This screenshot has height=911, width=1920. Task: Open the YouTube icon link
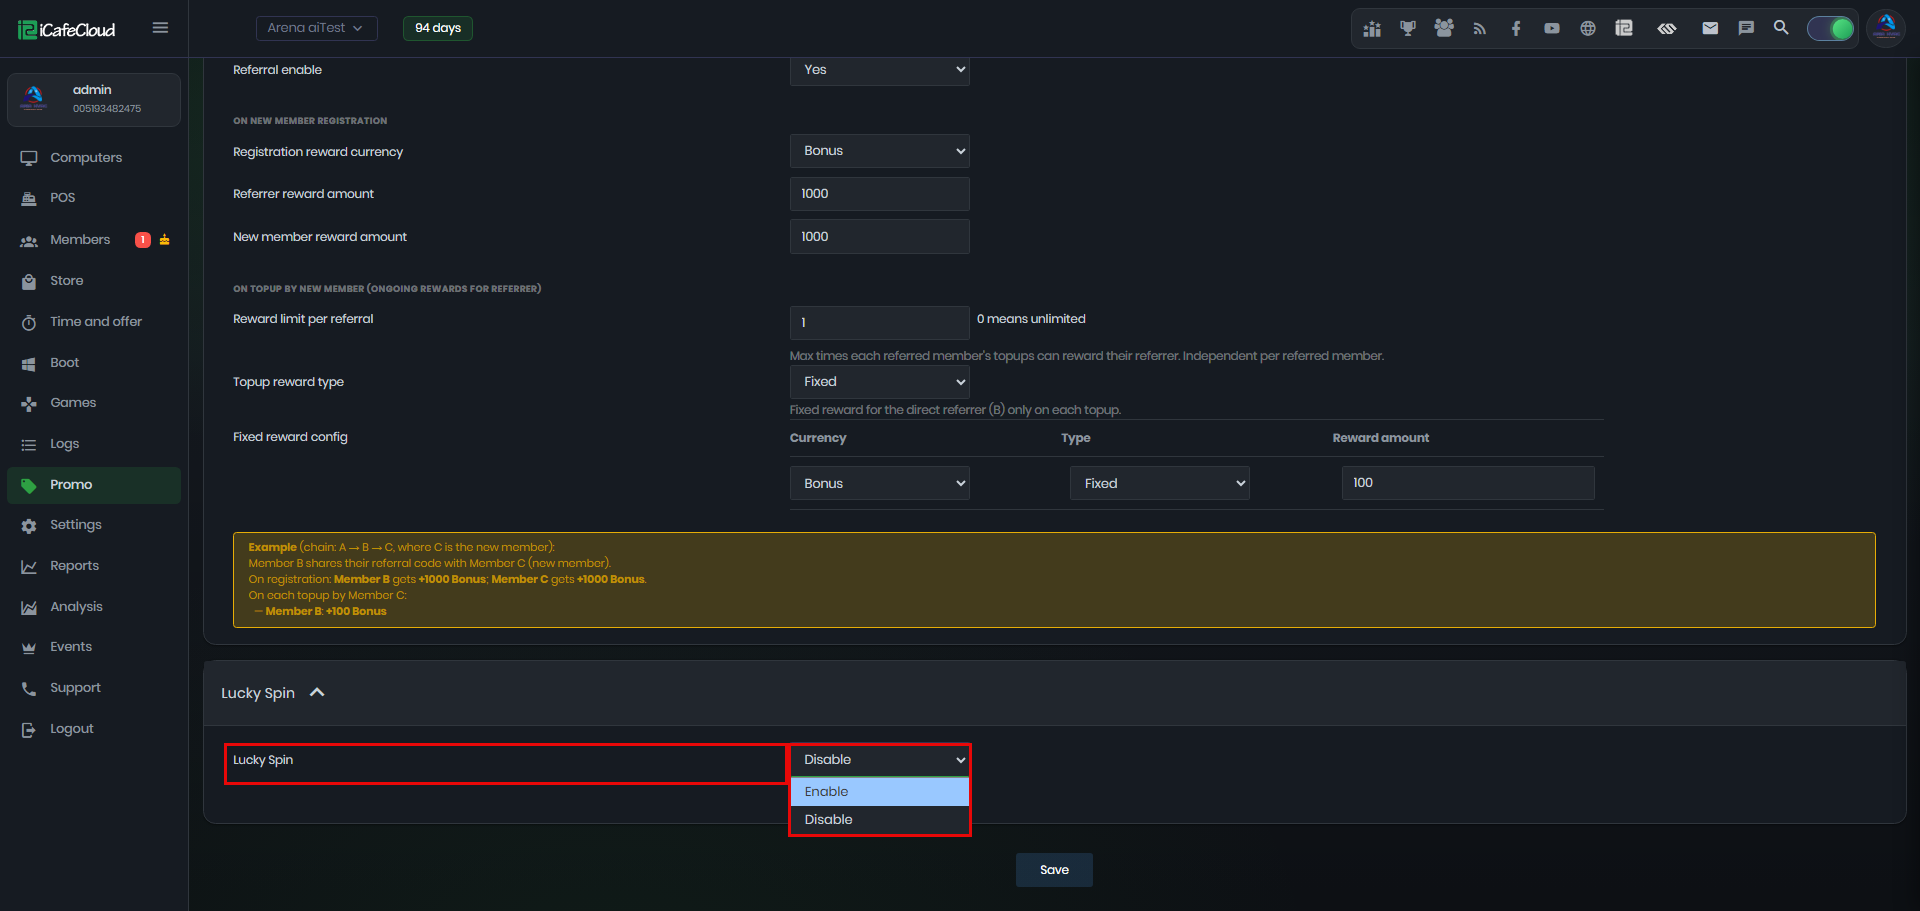(x=1552, y=29)
